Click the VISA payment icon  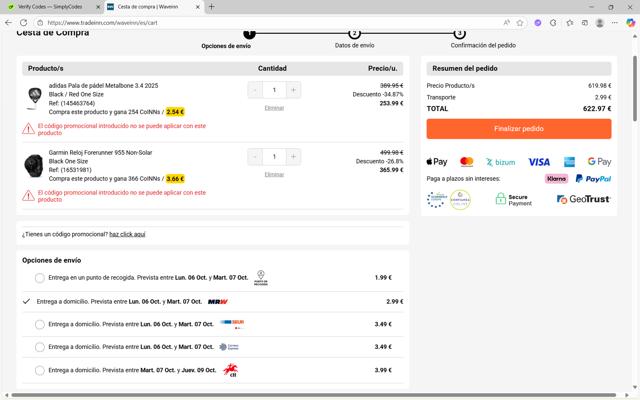[539, 162]
